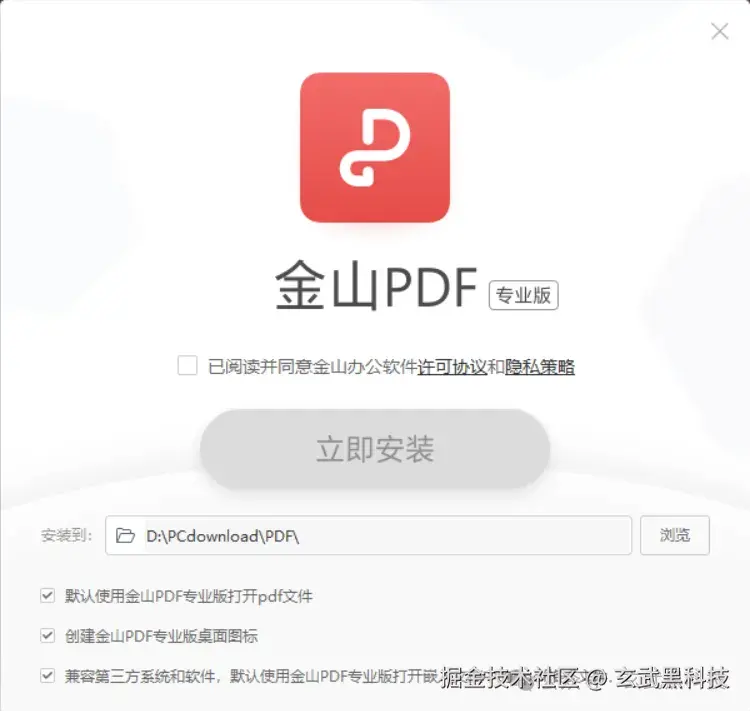Click the 兼容第三方系统和软件 label text
The image size is (750, 711).
(140, 676)
